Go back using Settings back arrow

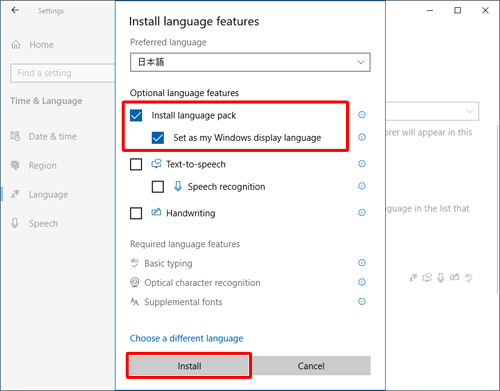(x=15, y=10)
